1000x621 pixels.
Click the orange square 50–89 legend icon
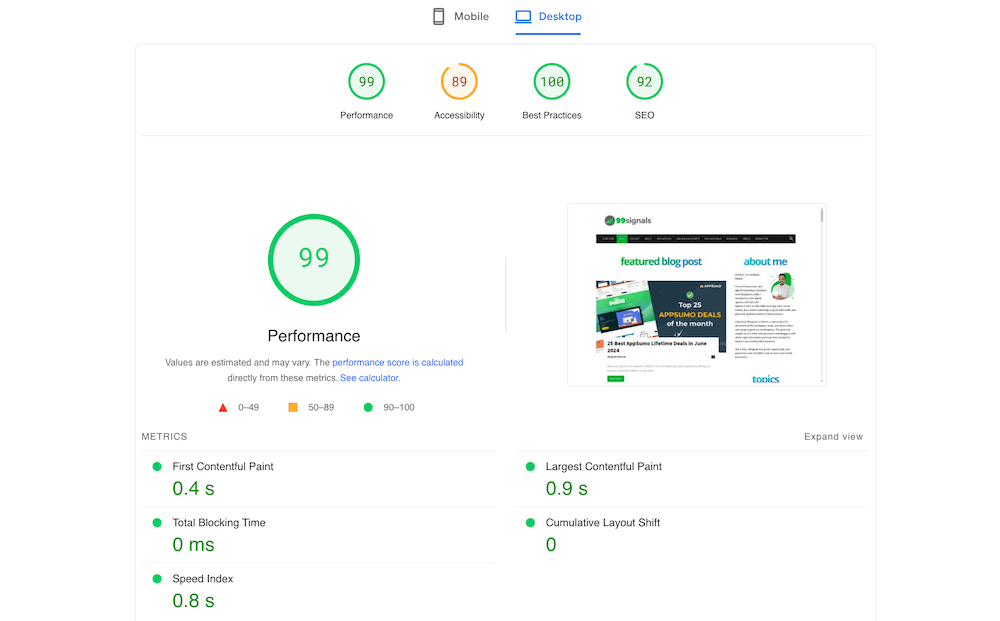[x=293, y=408]
